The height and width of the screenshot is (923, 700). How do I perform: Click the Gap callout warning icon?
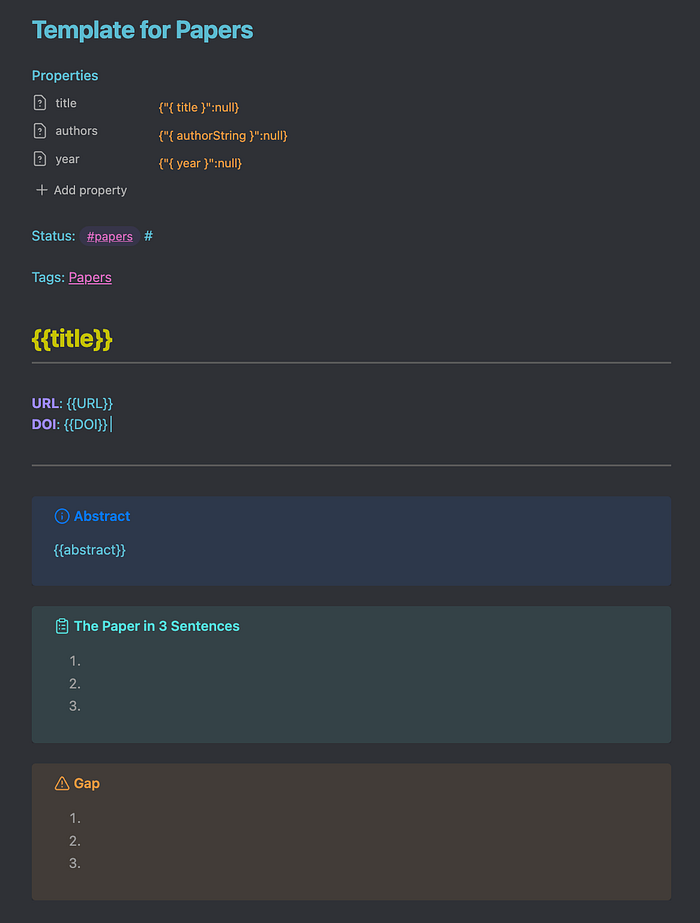pyautogui.click(x=62, y=783)
